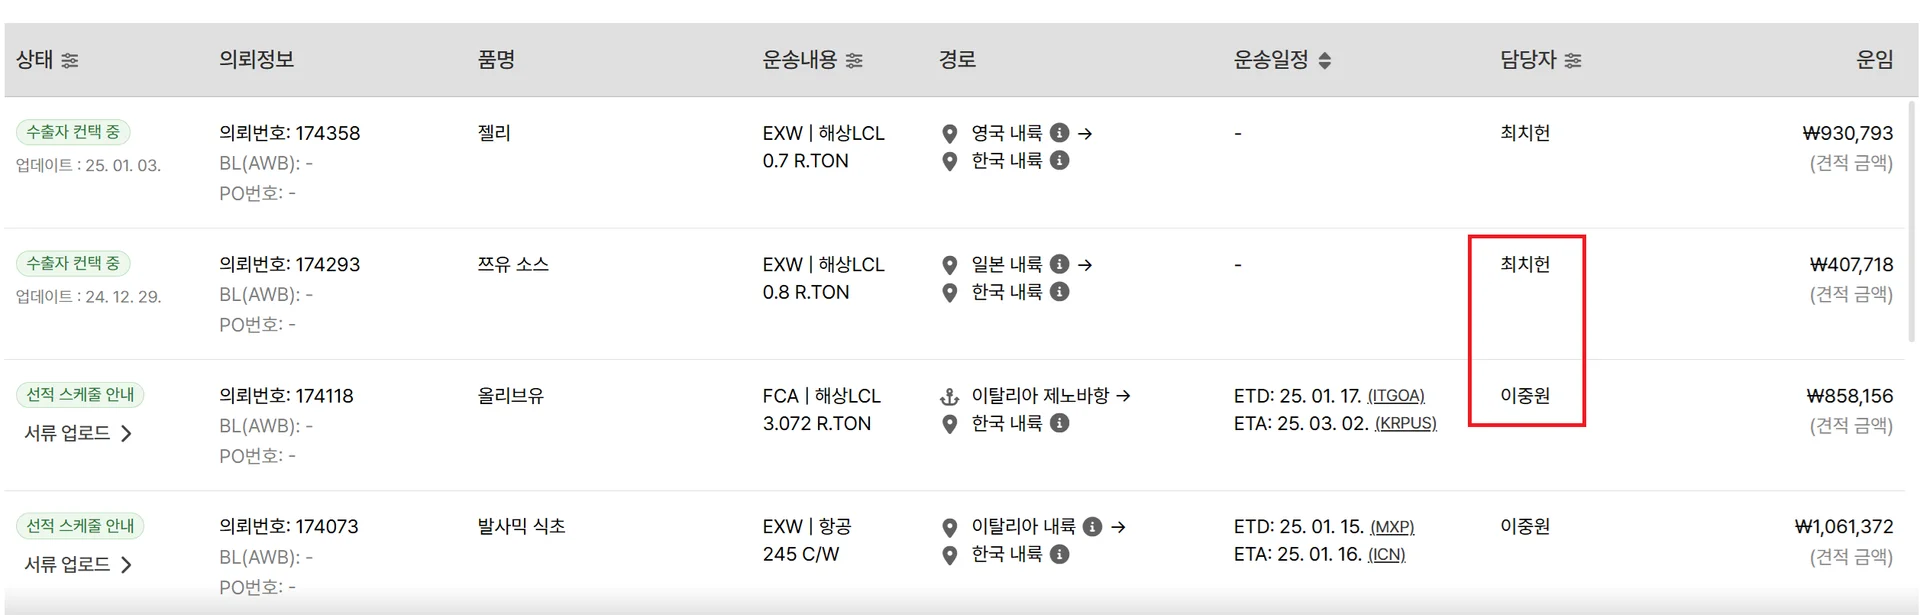Click 선적 스케줄 안내 badge for 올리브유
Screen dimensions: 1920x615
point(80,395)
